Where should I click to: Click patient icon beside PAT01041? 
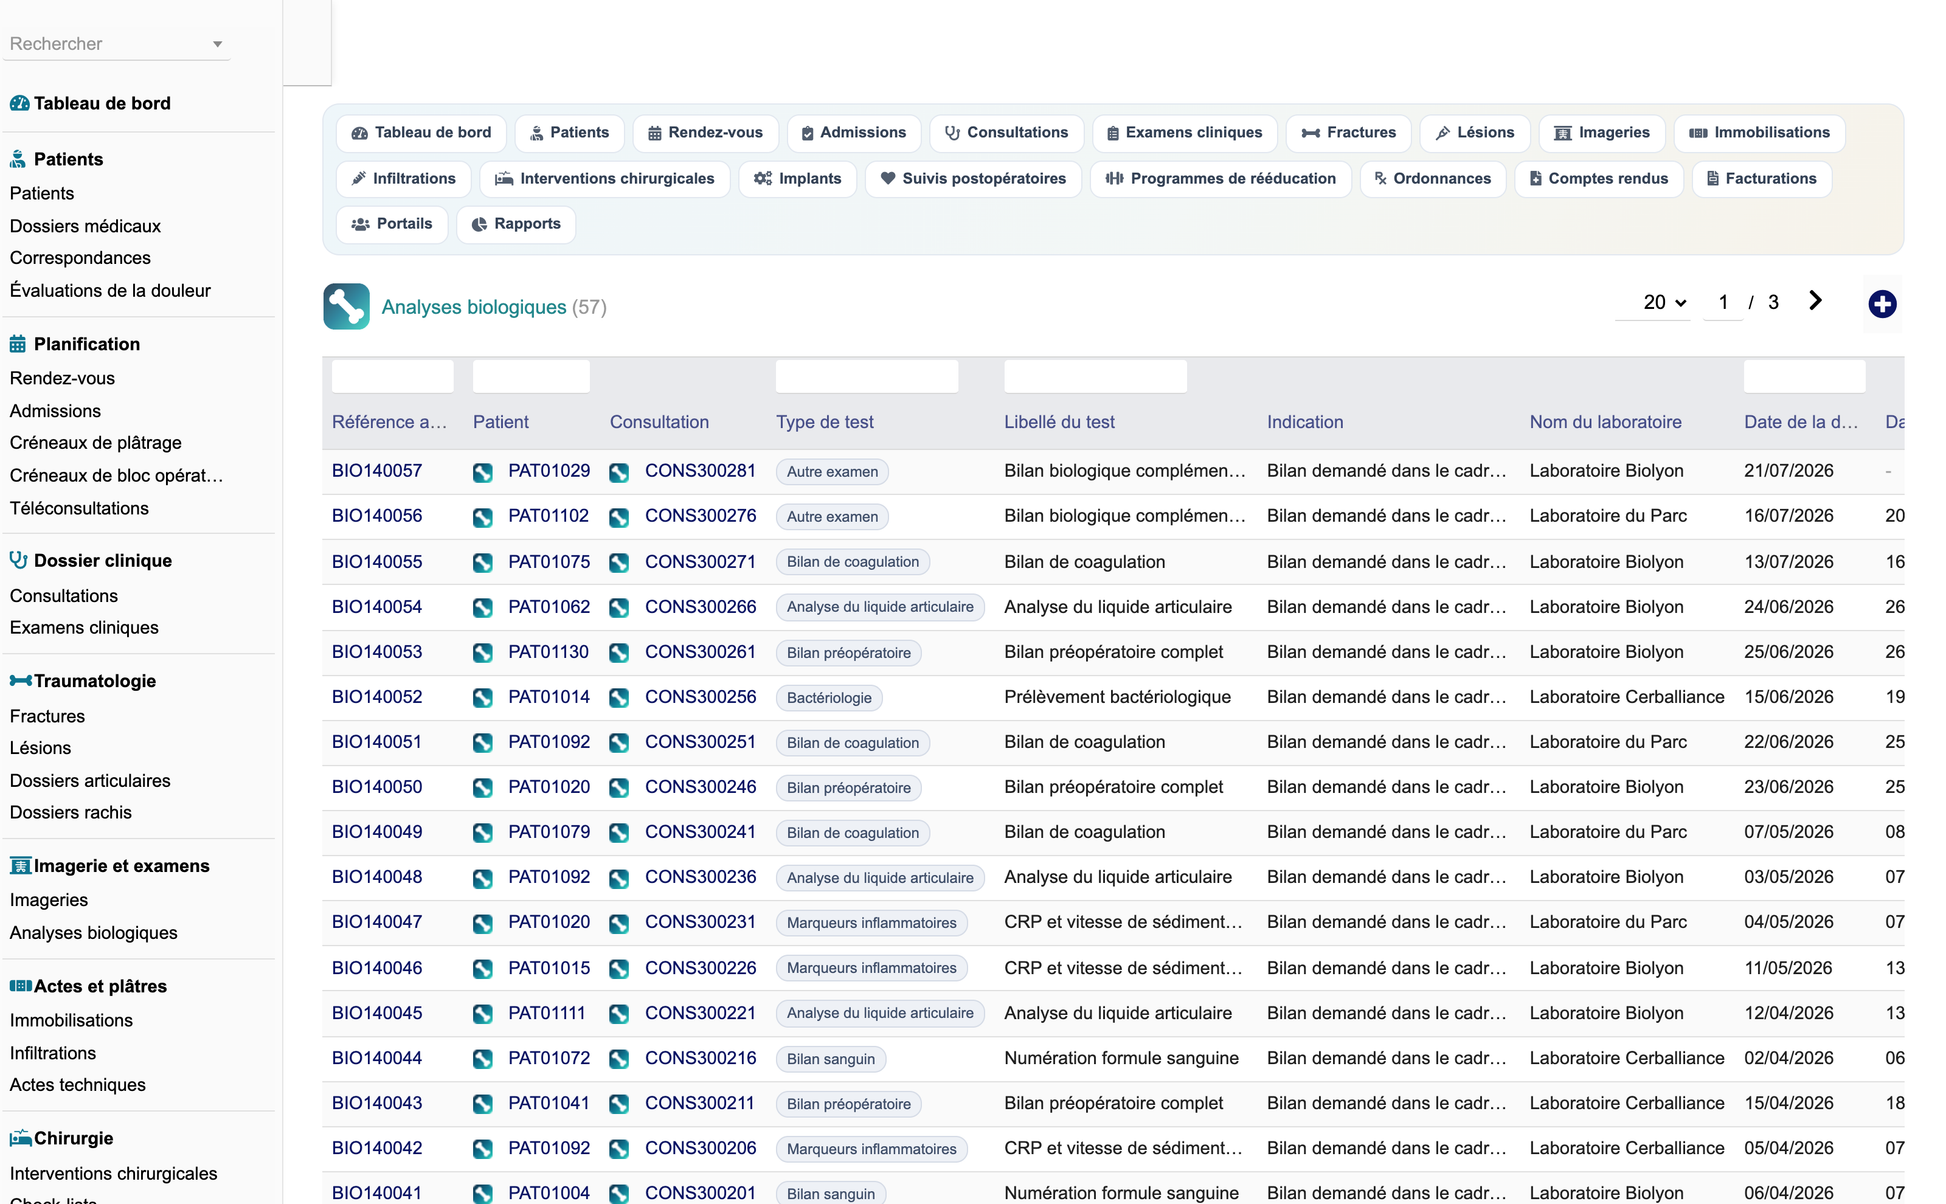[483, 1103]
